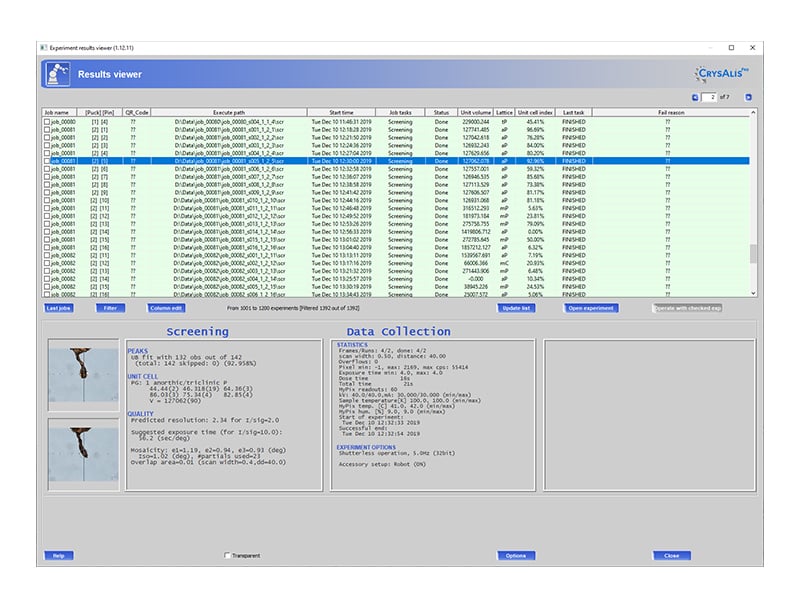Image resolution: width=800 pixels, height=610 pixels.
Task: Select the highlighted job_00081_s005_1_2_5.scr row
Action: pyautogui.click(x=396, y=161)
